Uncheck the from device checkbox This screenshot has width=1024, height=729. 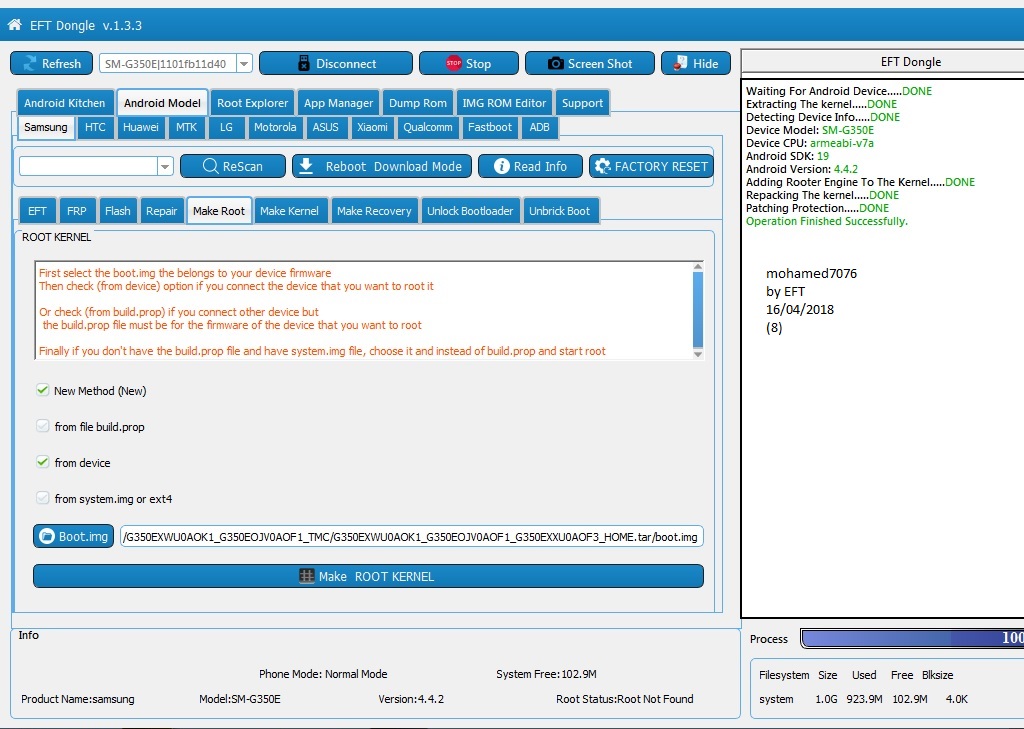pyautogui.click(x=42, y=462)
